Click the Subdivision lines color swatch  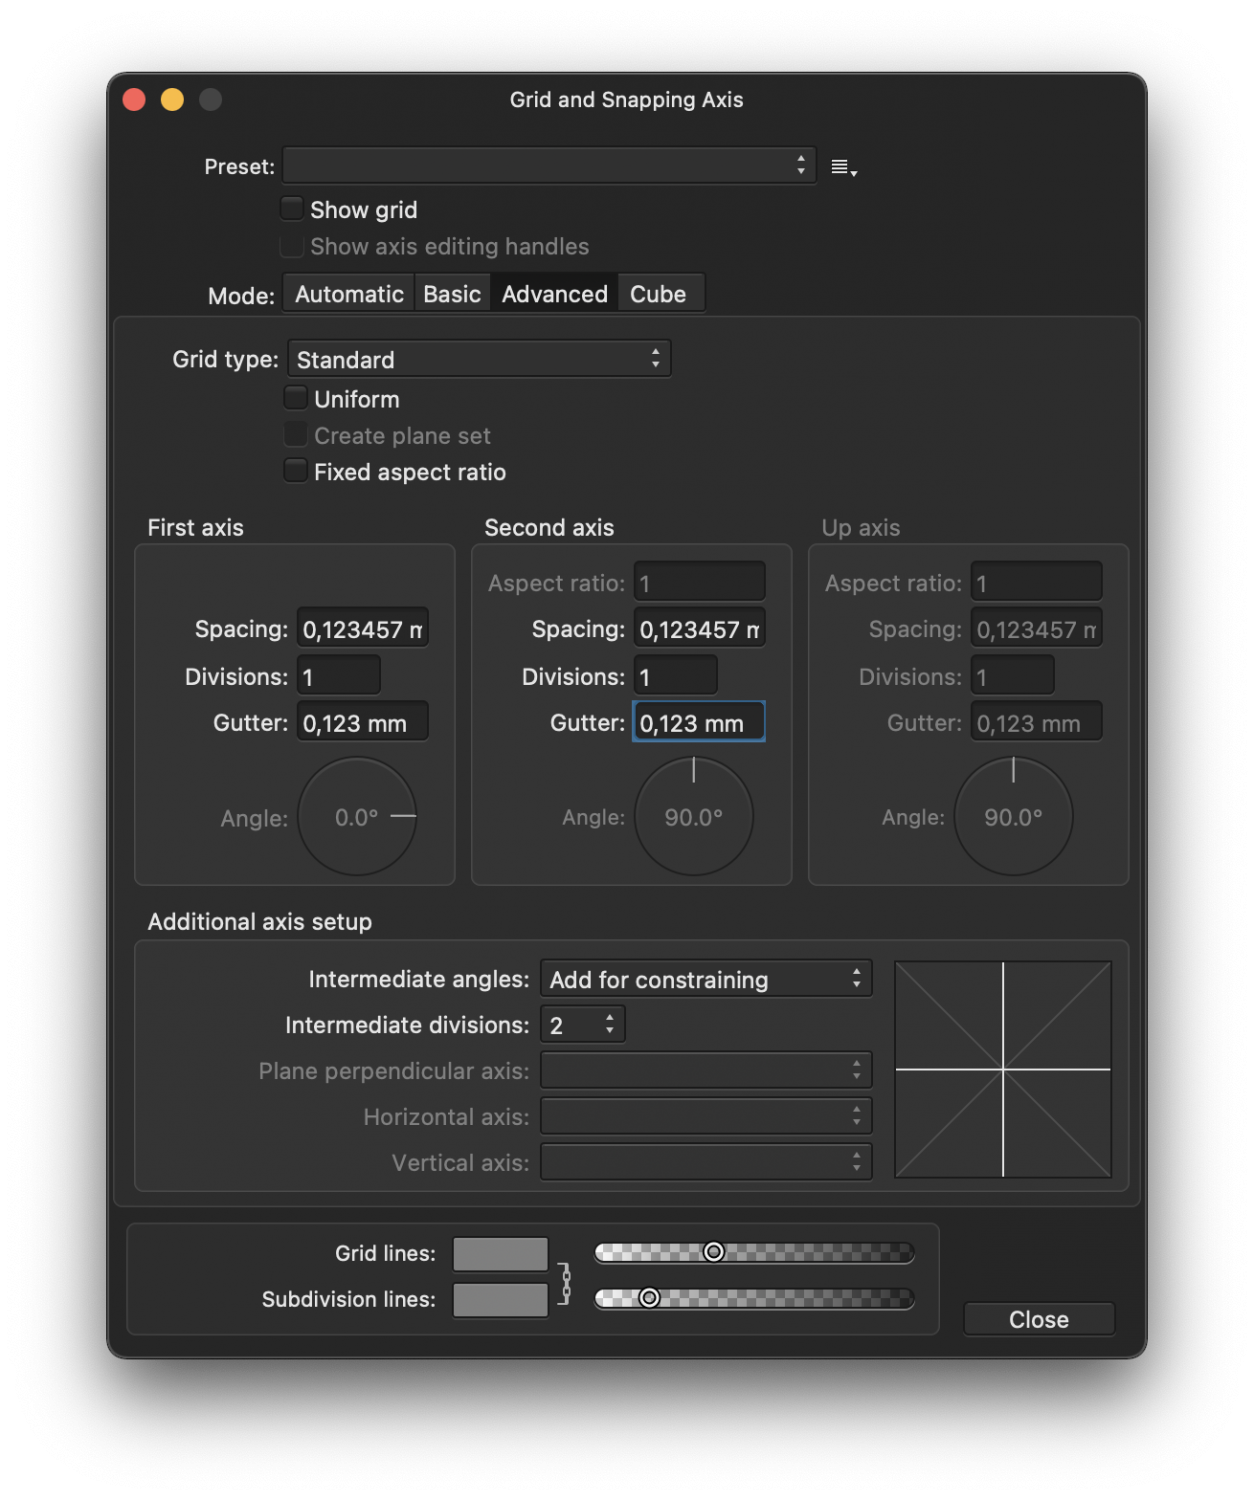coord(500,1299)
